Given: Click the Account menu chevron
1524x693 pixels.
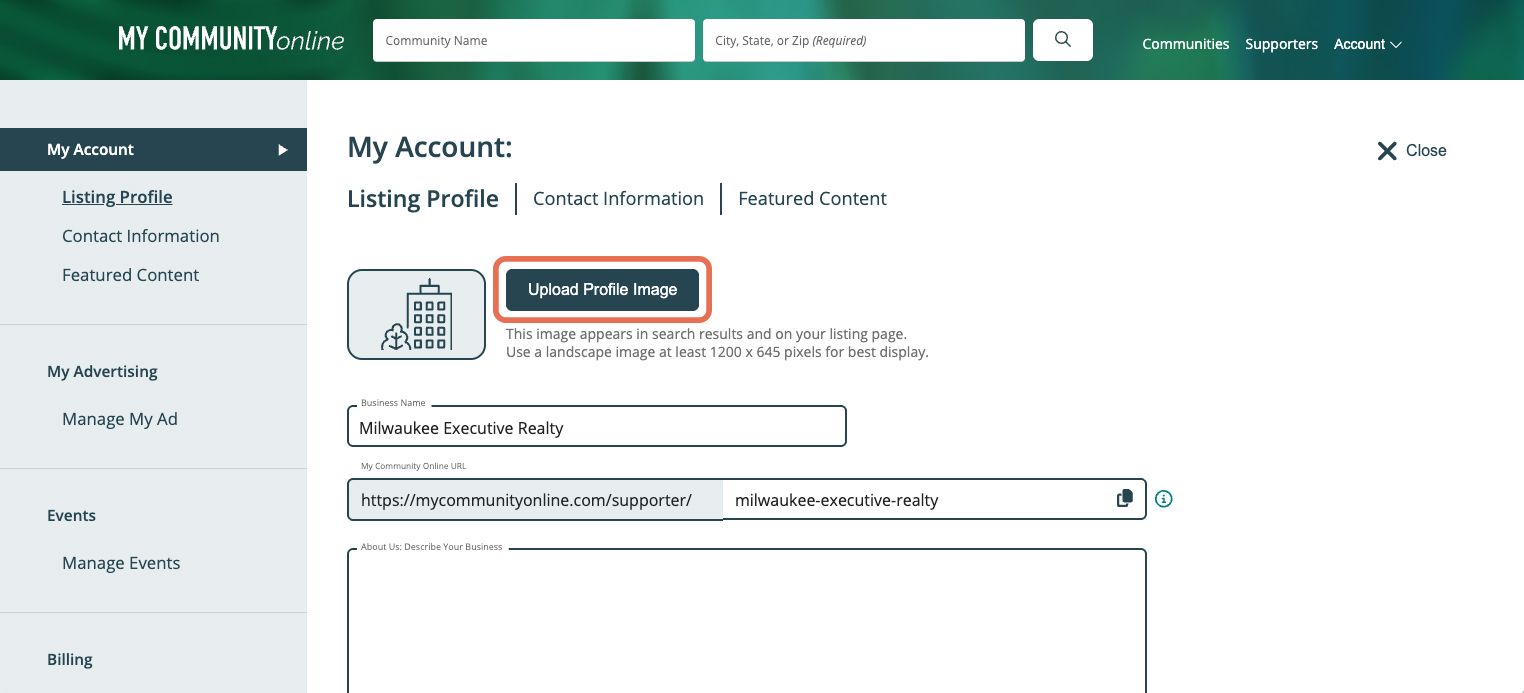Looking at the screenshot, I should tap(1395, 45).
